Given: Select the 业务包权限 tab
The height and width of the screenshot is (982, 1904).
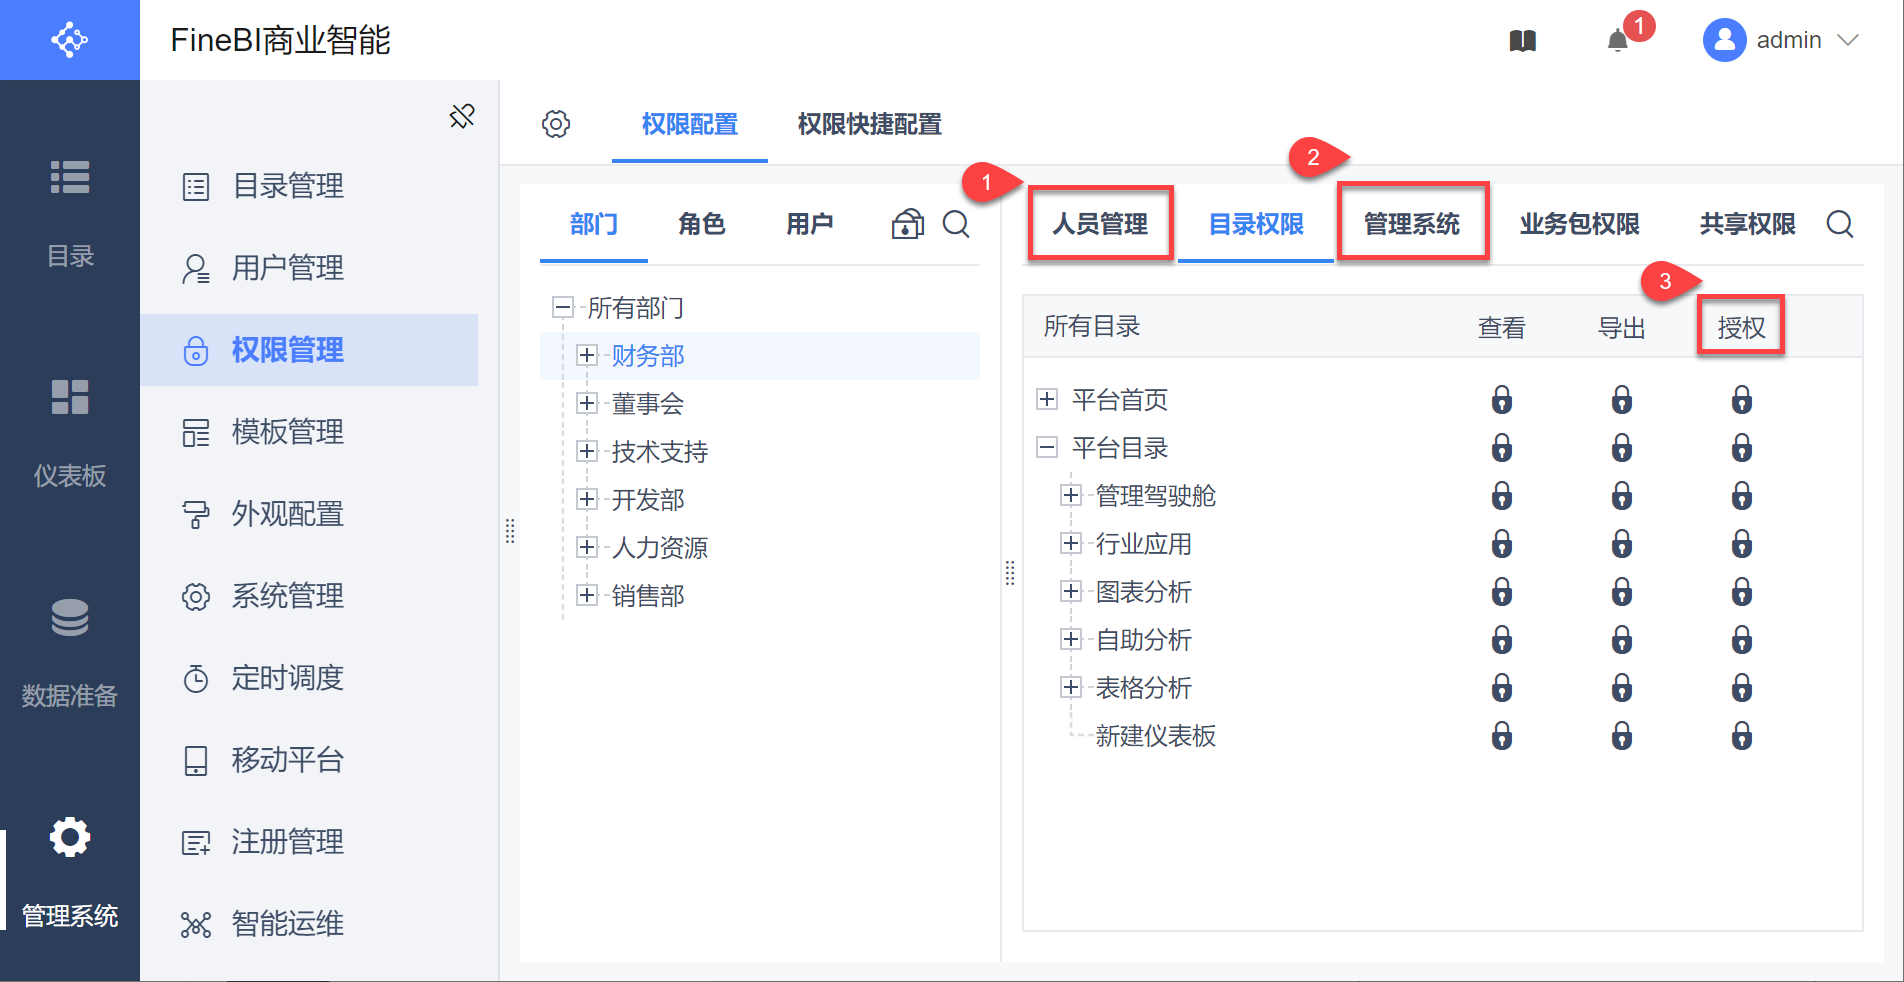Looking at the screenshot, I should pyautogui.click(x=1579, y=224).
